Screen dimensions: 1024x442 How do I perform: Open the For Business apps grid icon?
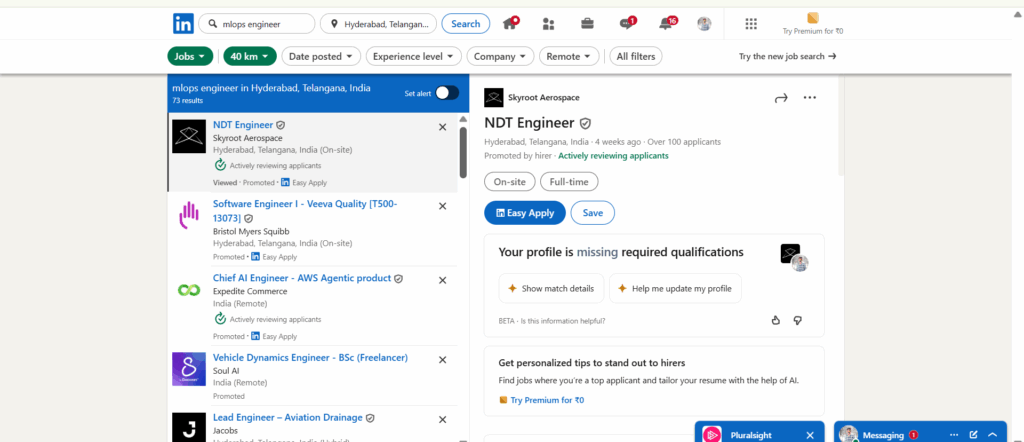click(752, 23)
